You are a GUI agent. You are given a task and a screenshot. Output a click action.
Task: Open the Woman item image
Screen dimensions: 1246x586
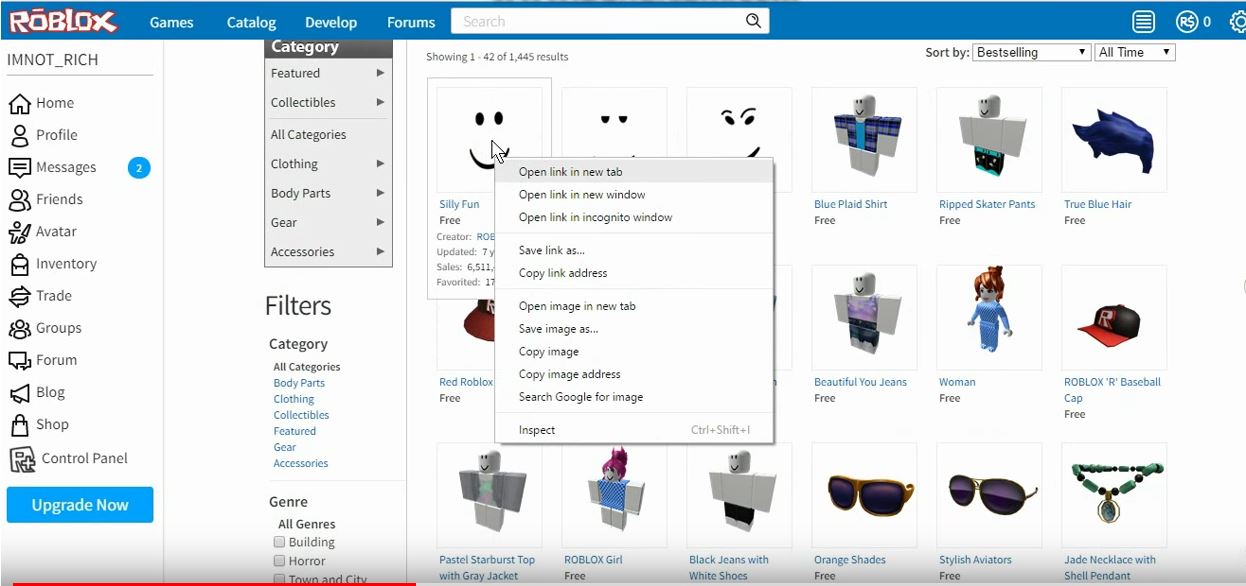988,317
